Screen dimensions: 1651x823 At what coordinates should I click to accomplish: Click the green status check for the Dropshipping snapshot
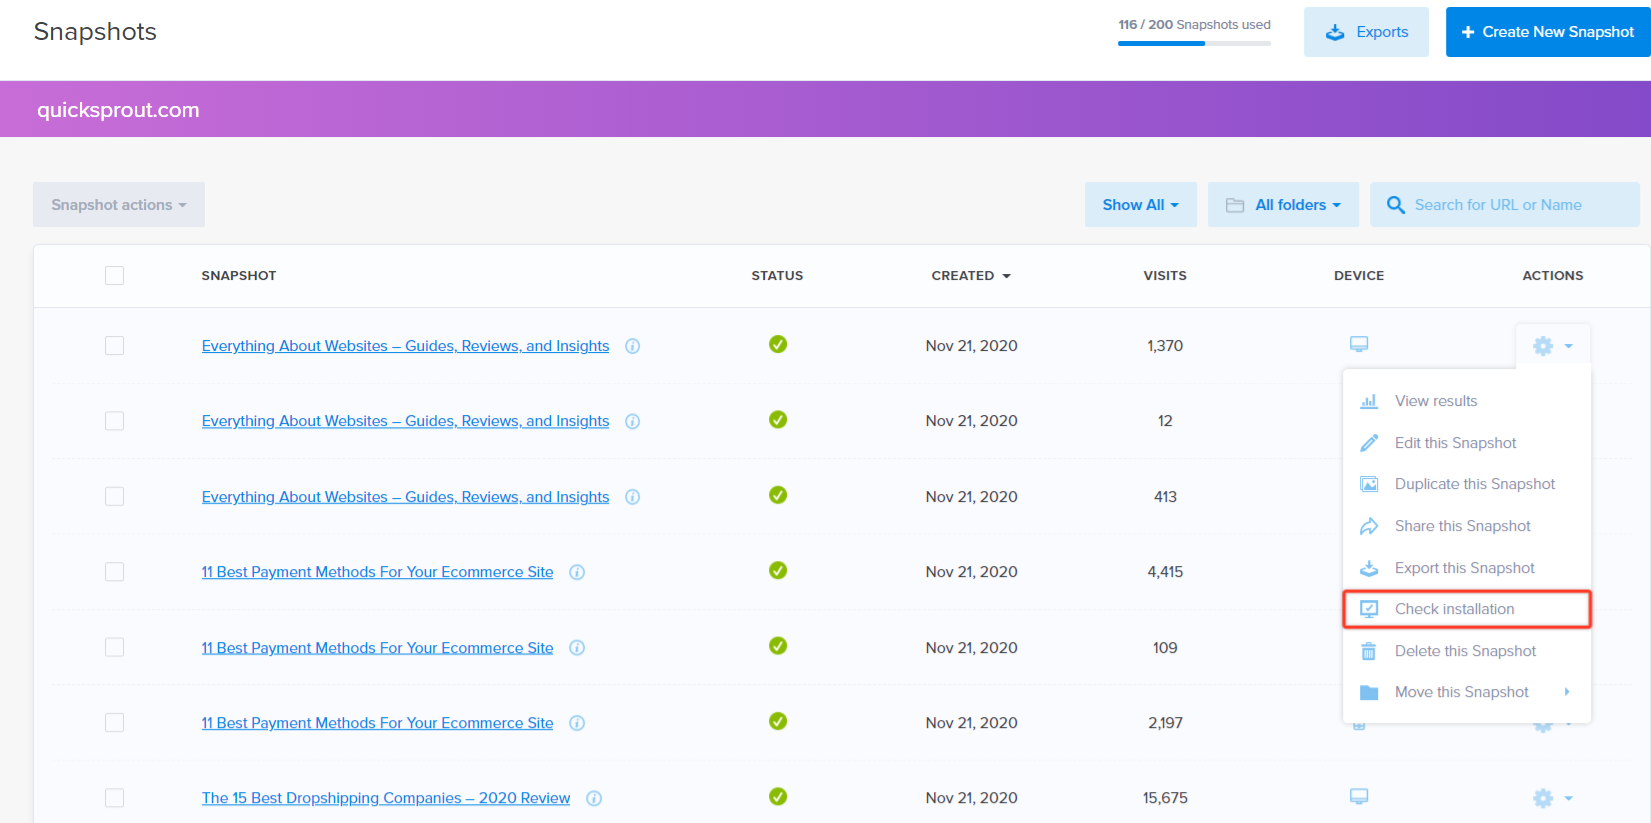(778, 796)
